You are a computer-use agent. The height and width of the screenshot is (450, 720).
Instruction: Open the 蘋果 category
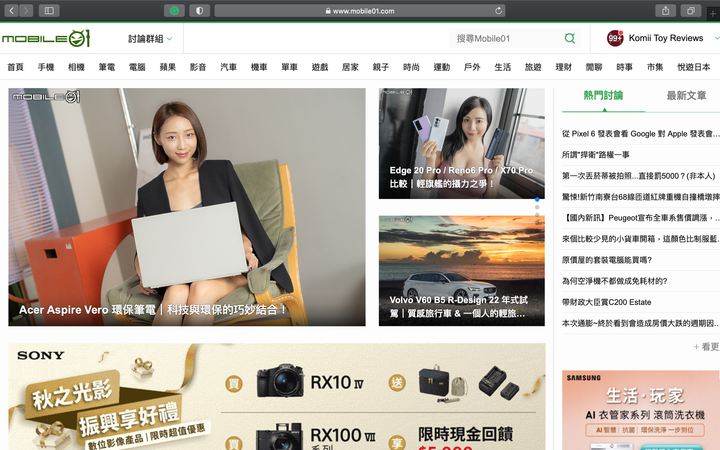[168, 67]
